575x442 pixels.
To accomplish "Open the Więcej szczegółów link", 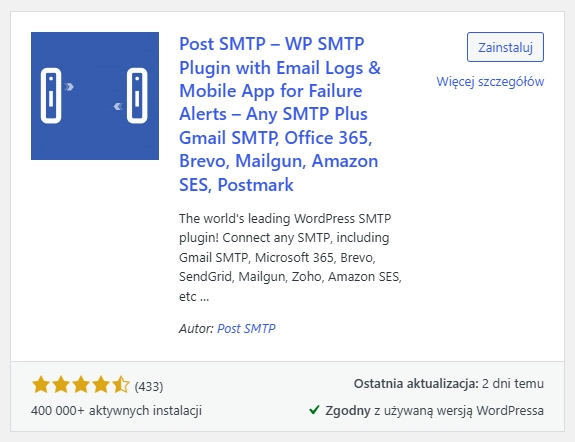I will click(490, 82).
